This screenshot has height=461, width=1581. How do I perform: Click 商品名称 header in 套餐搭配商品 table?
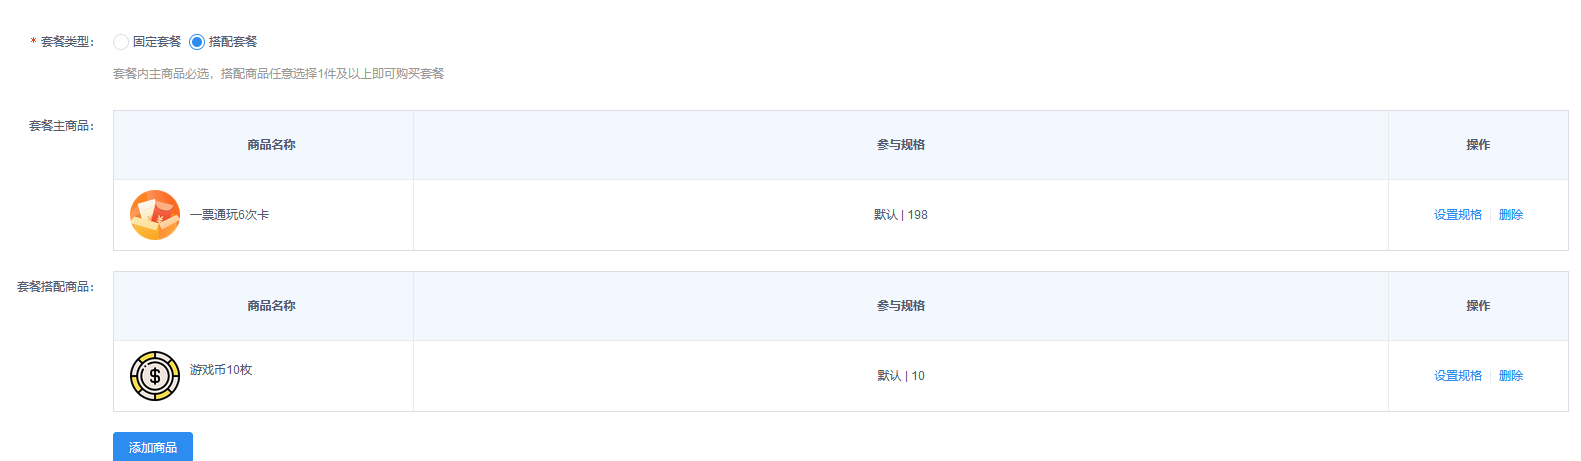[x=271, y=306]
